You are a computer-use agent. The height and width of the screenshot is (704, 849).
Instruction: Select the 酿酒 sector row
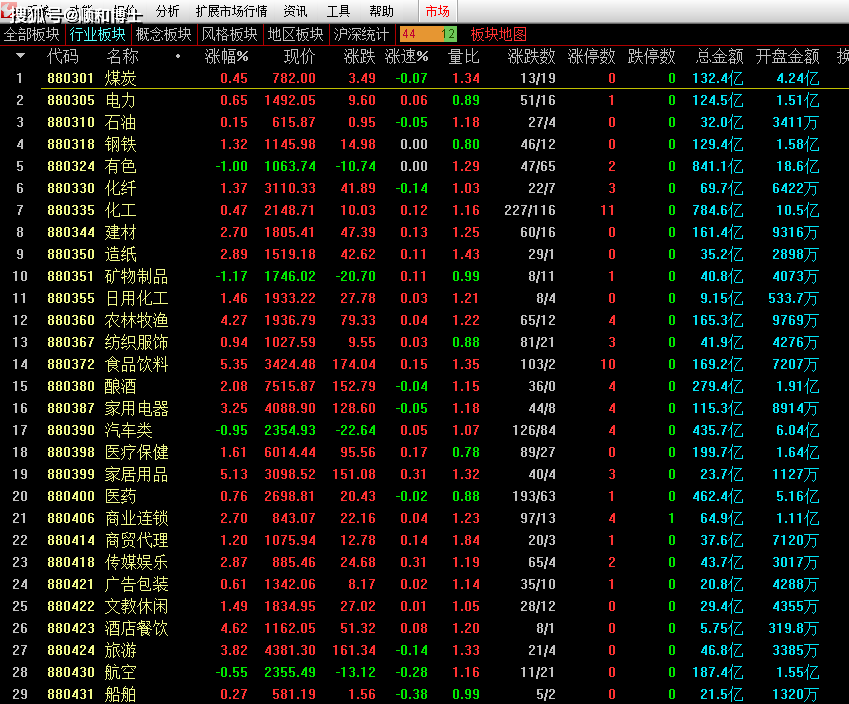pyautogui.click(x=121, y=386)
